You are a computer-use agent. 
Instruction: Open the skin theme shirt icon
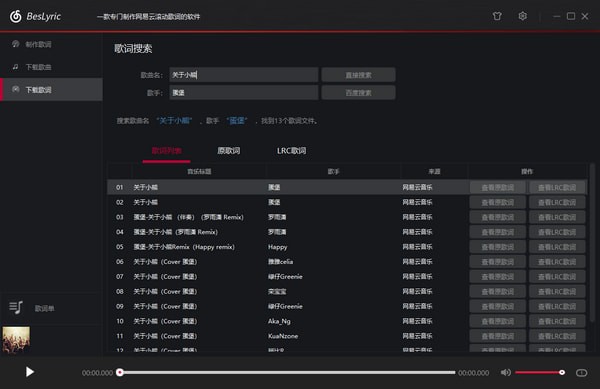click(x=497, y=16)
